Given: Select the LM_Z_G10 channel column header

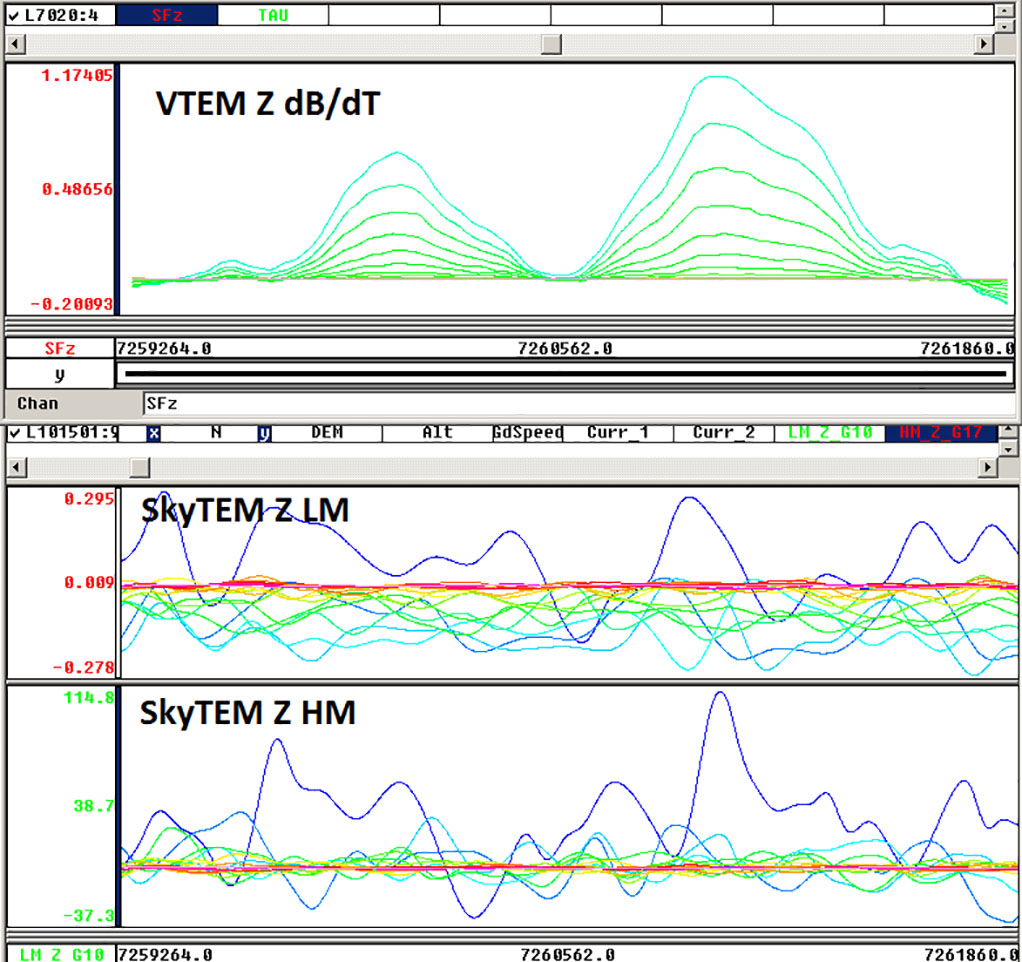Looking at the screenshot, I should click(830, 433).
